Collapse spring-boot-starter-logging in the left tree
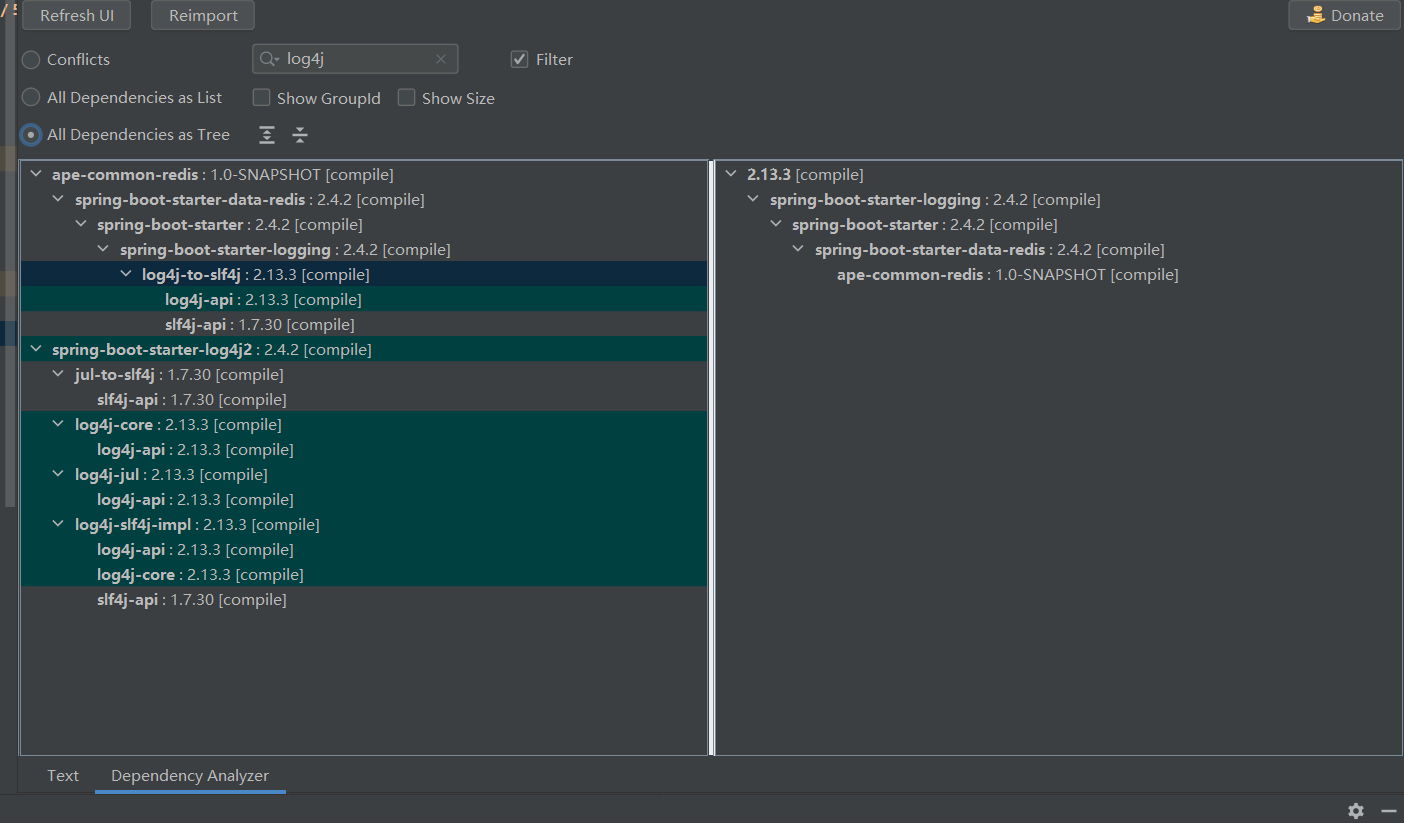Image resolution: width=1404 pixels, height=823 pixels. click(x=104, y=249)
